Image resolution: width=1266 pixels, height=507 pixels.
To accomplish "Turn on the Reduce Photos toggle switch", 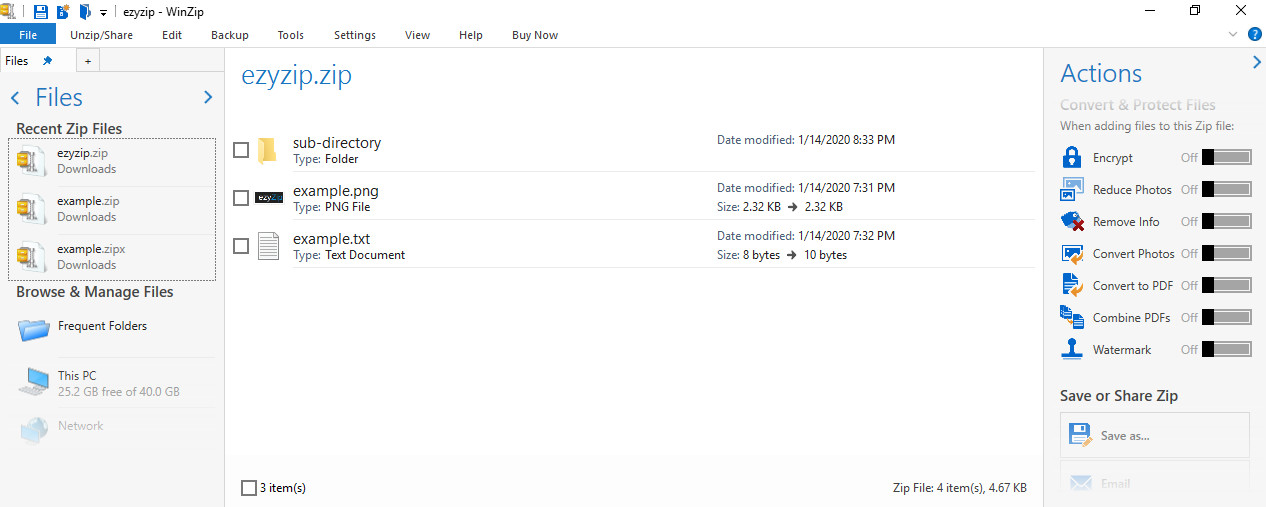I will click(1226, 189).
